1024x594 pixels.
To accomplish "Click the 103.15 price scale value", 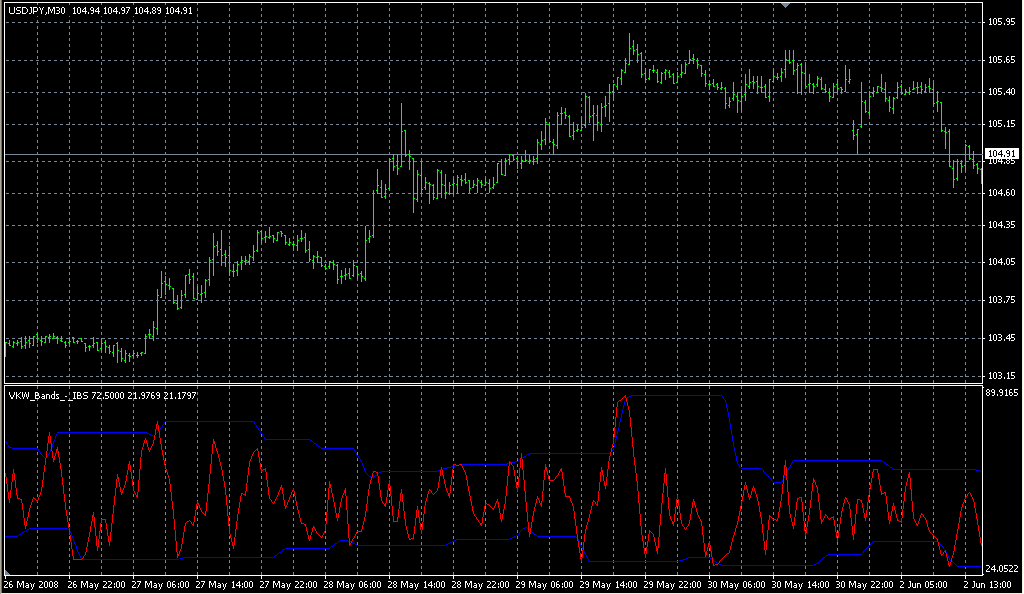I will (1001, 376).
